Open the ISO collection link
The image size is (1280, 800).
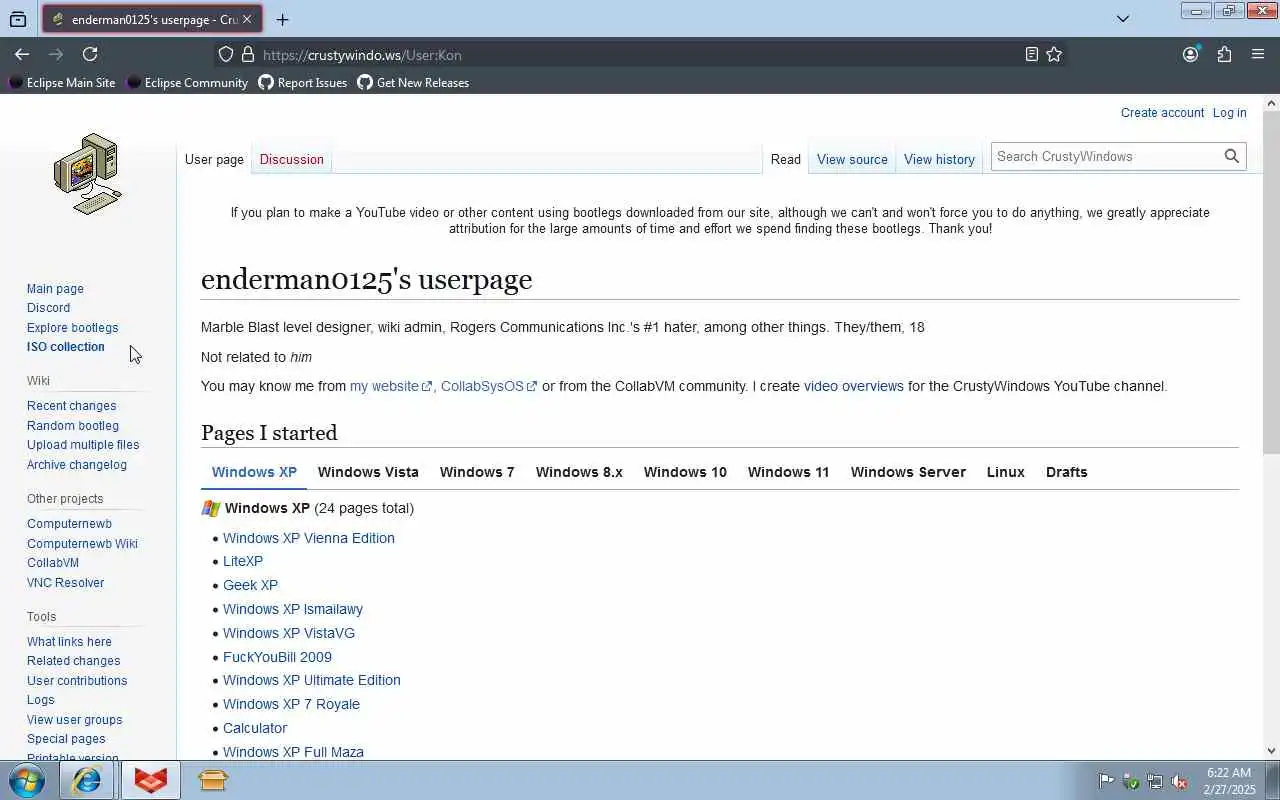point(65,347)
